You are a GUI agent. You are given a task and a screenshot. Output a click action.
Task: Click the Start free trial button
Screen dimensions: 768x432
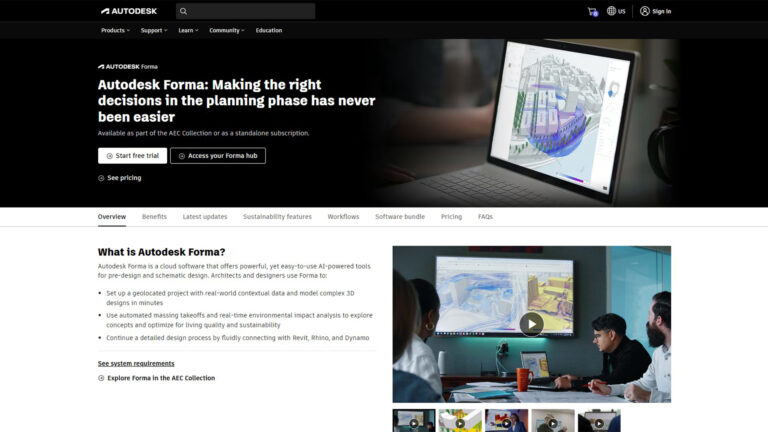132,156
